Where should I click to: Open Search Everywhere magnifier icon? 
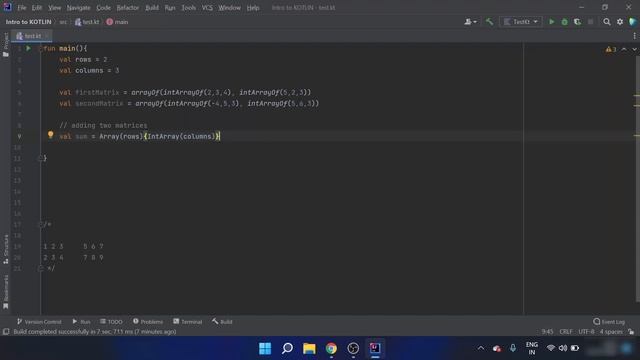point(607,22)
